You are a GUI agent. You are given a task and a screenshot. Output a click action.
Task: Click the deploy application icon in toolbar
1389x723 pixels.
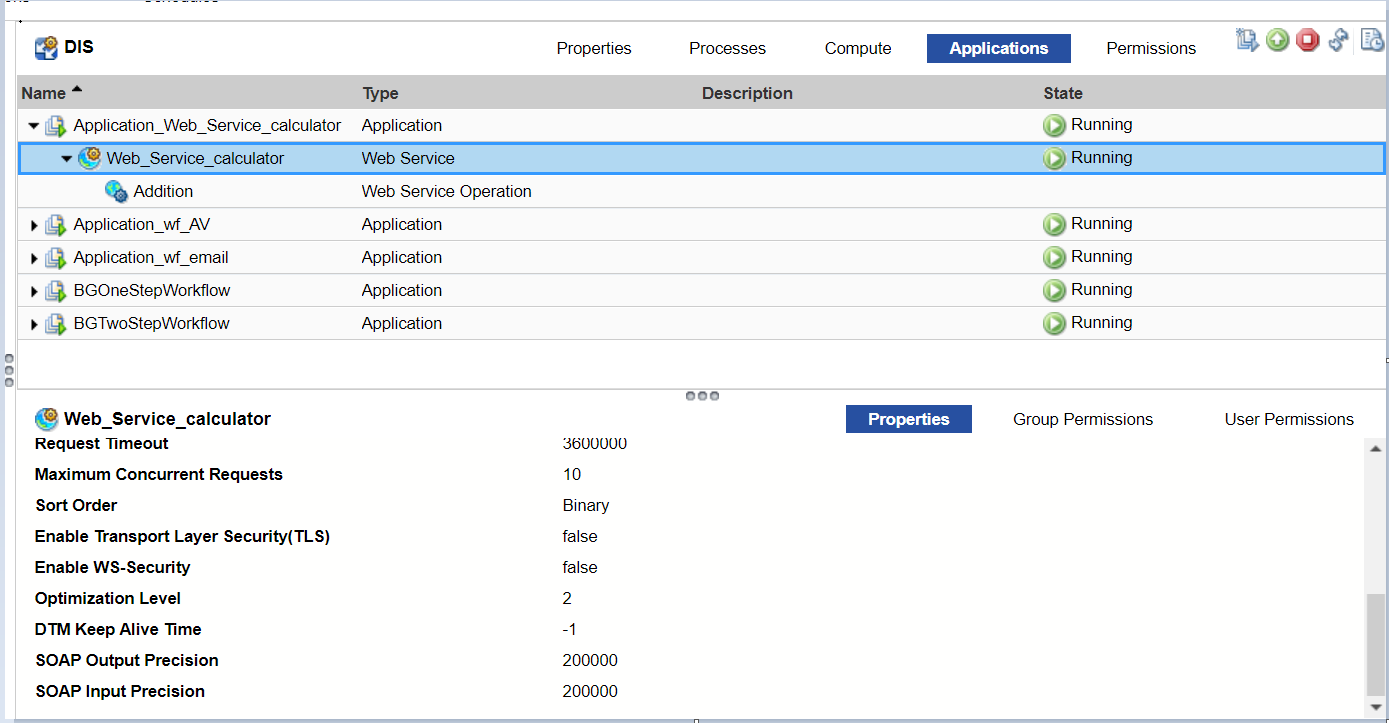(1247, 40)
